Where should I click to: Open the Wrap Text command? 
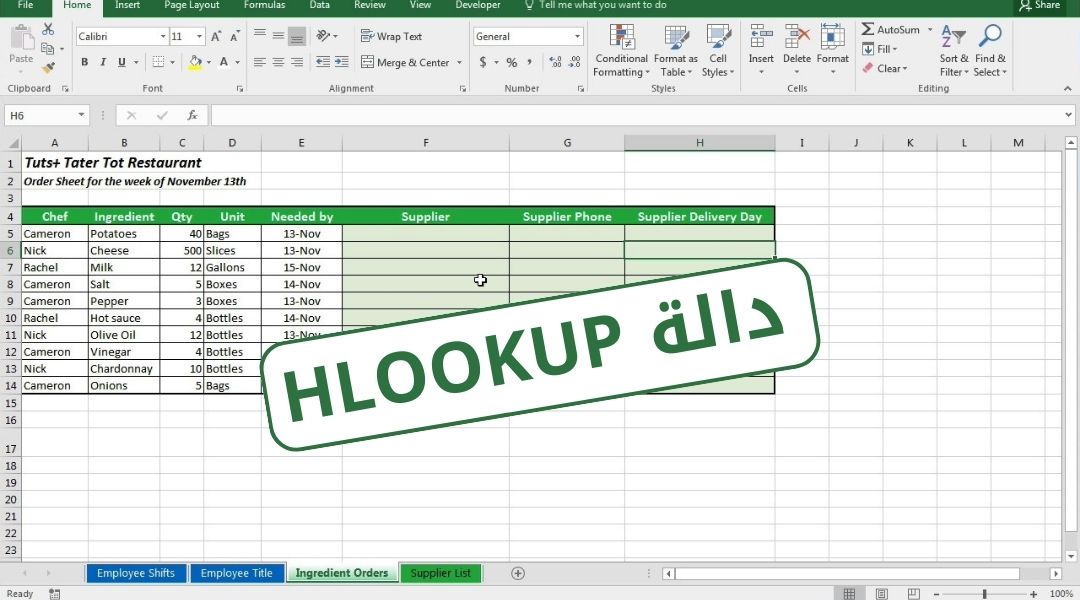(390, 36)
